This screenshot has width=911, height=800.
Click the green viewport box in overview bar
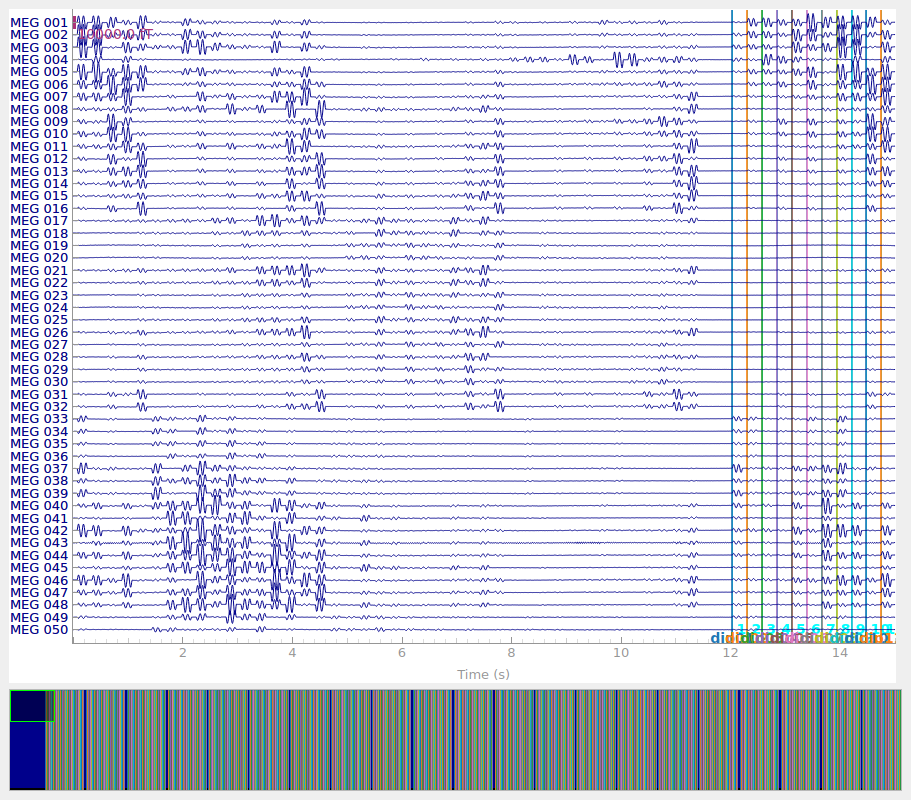pos(32,705)
